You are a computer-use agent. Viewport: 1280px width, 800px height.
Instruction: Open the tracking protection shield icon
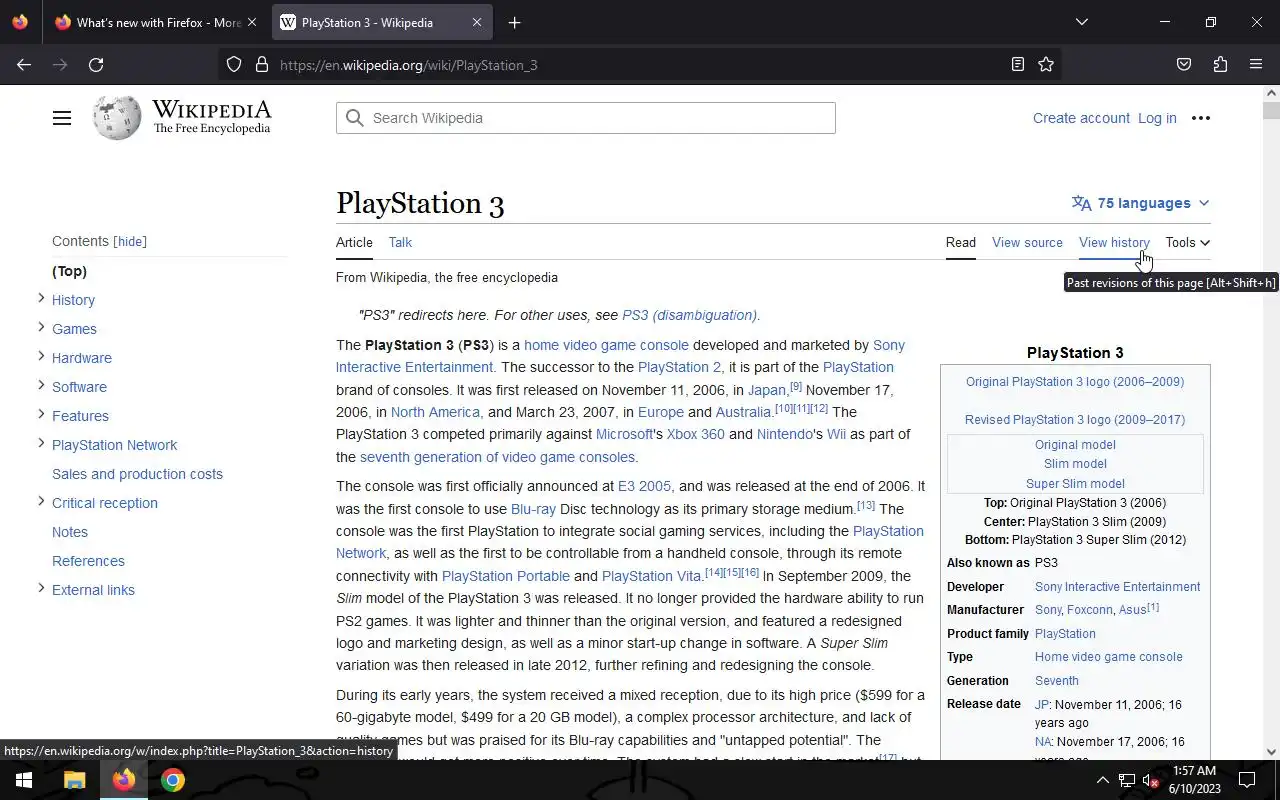234,65
